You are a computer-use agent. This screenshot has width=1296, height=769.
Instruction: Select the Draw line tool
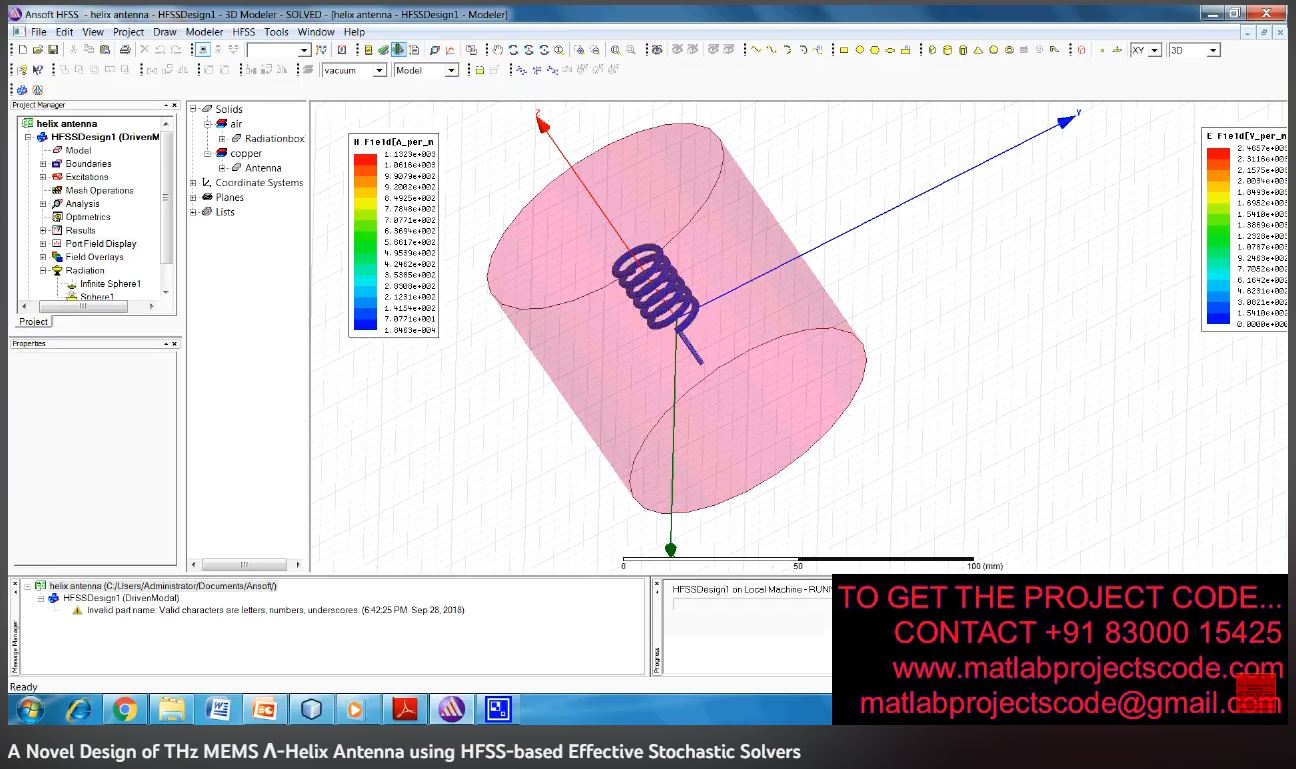[757, 50]
